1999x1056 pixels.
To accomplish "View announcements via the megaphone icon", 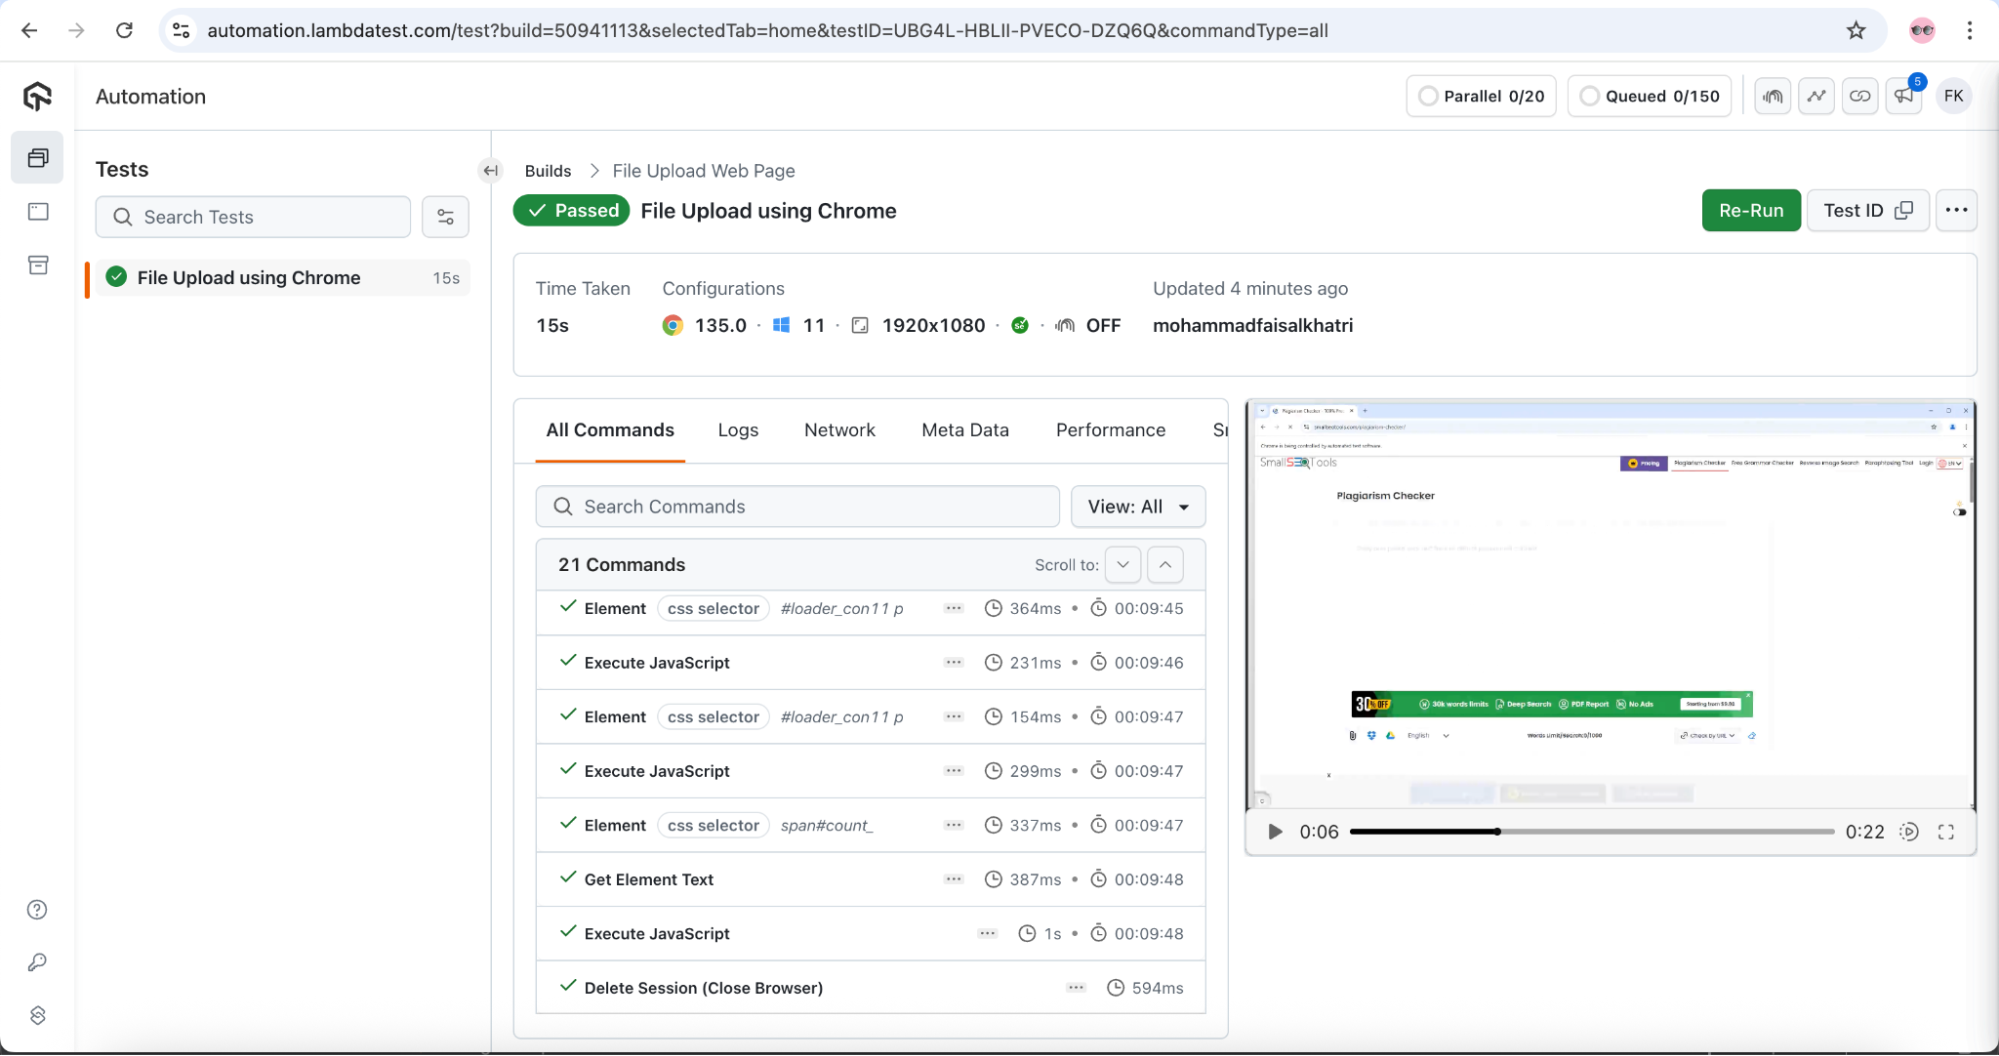I will [x=1904, y=95].
